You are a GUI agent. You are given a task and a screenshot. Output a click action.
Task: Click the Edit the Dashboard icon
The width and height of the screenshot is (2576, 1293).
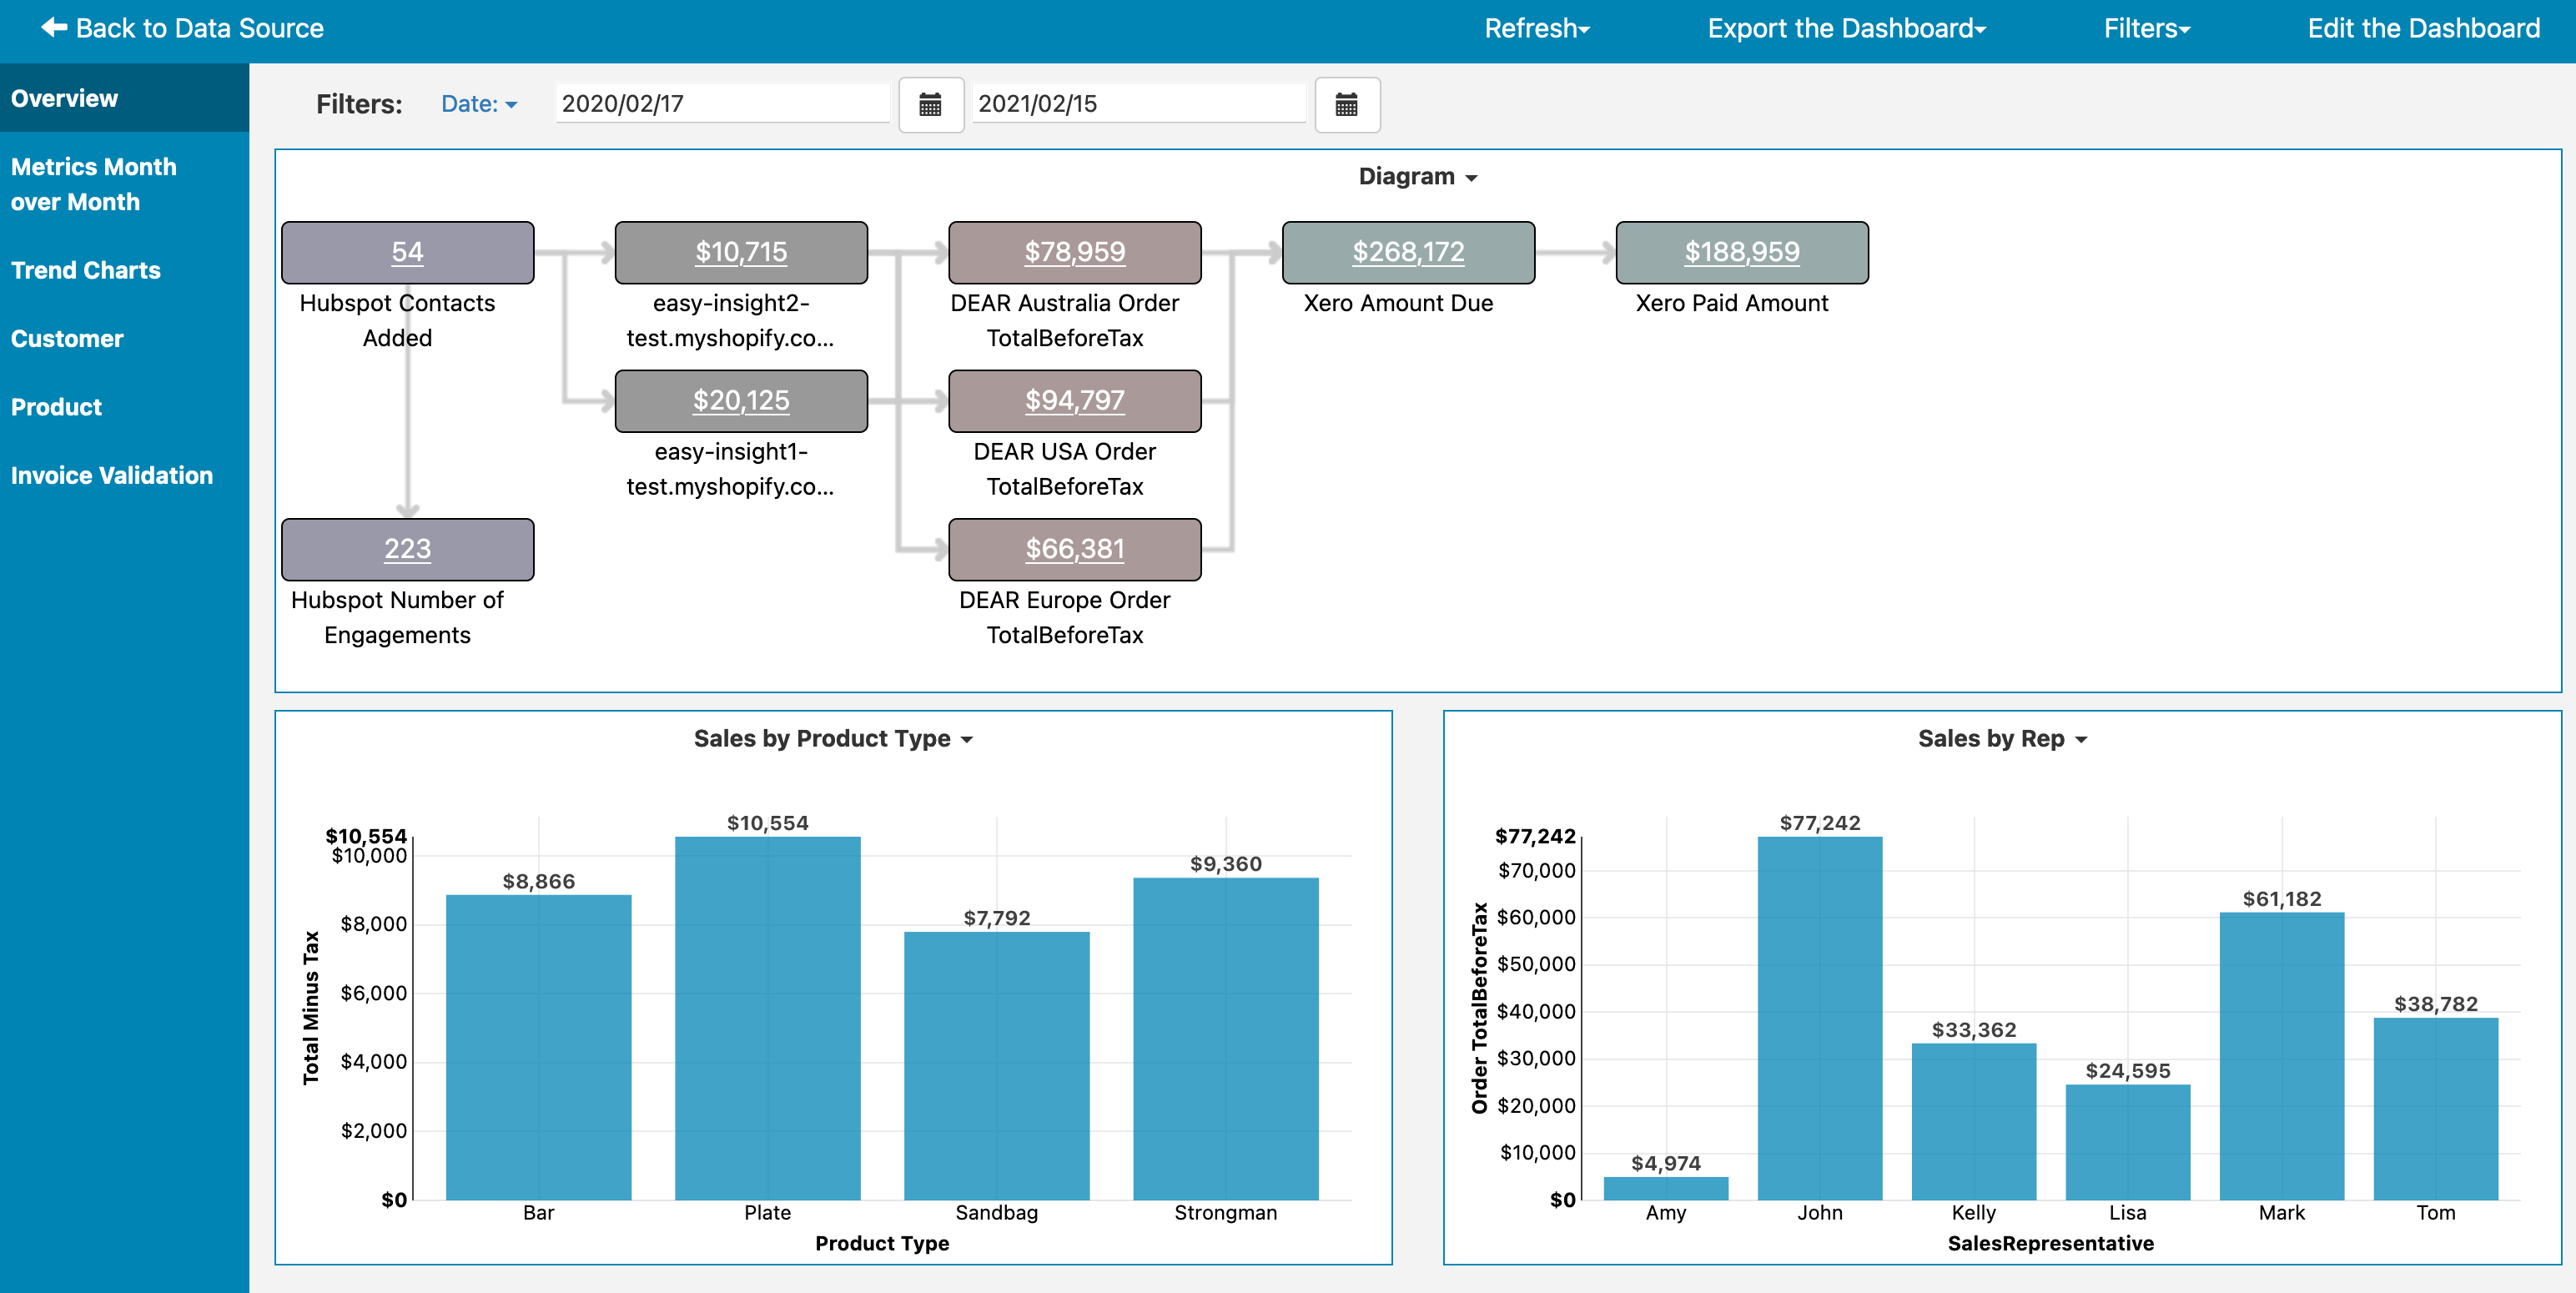[2426, 28]
